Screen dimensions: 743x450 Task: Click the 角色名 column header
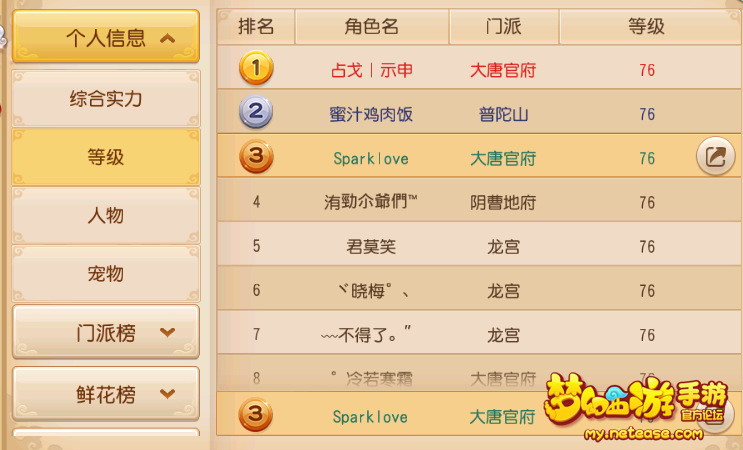[x=372, y=26]
